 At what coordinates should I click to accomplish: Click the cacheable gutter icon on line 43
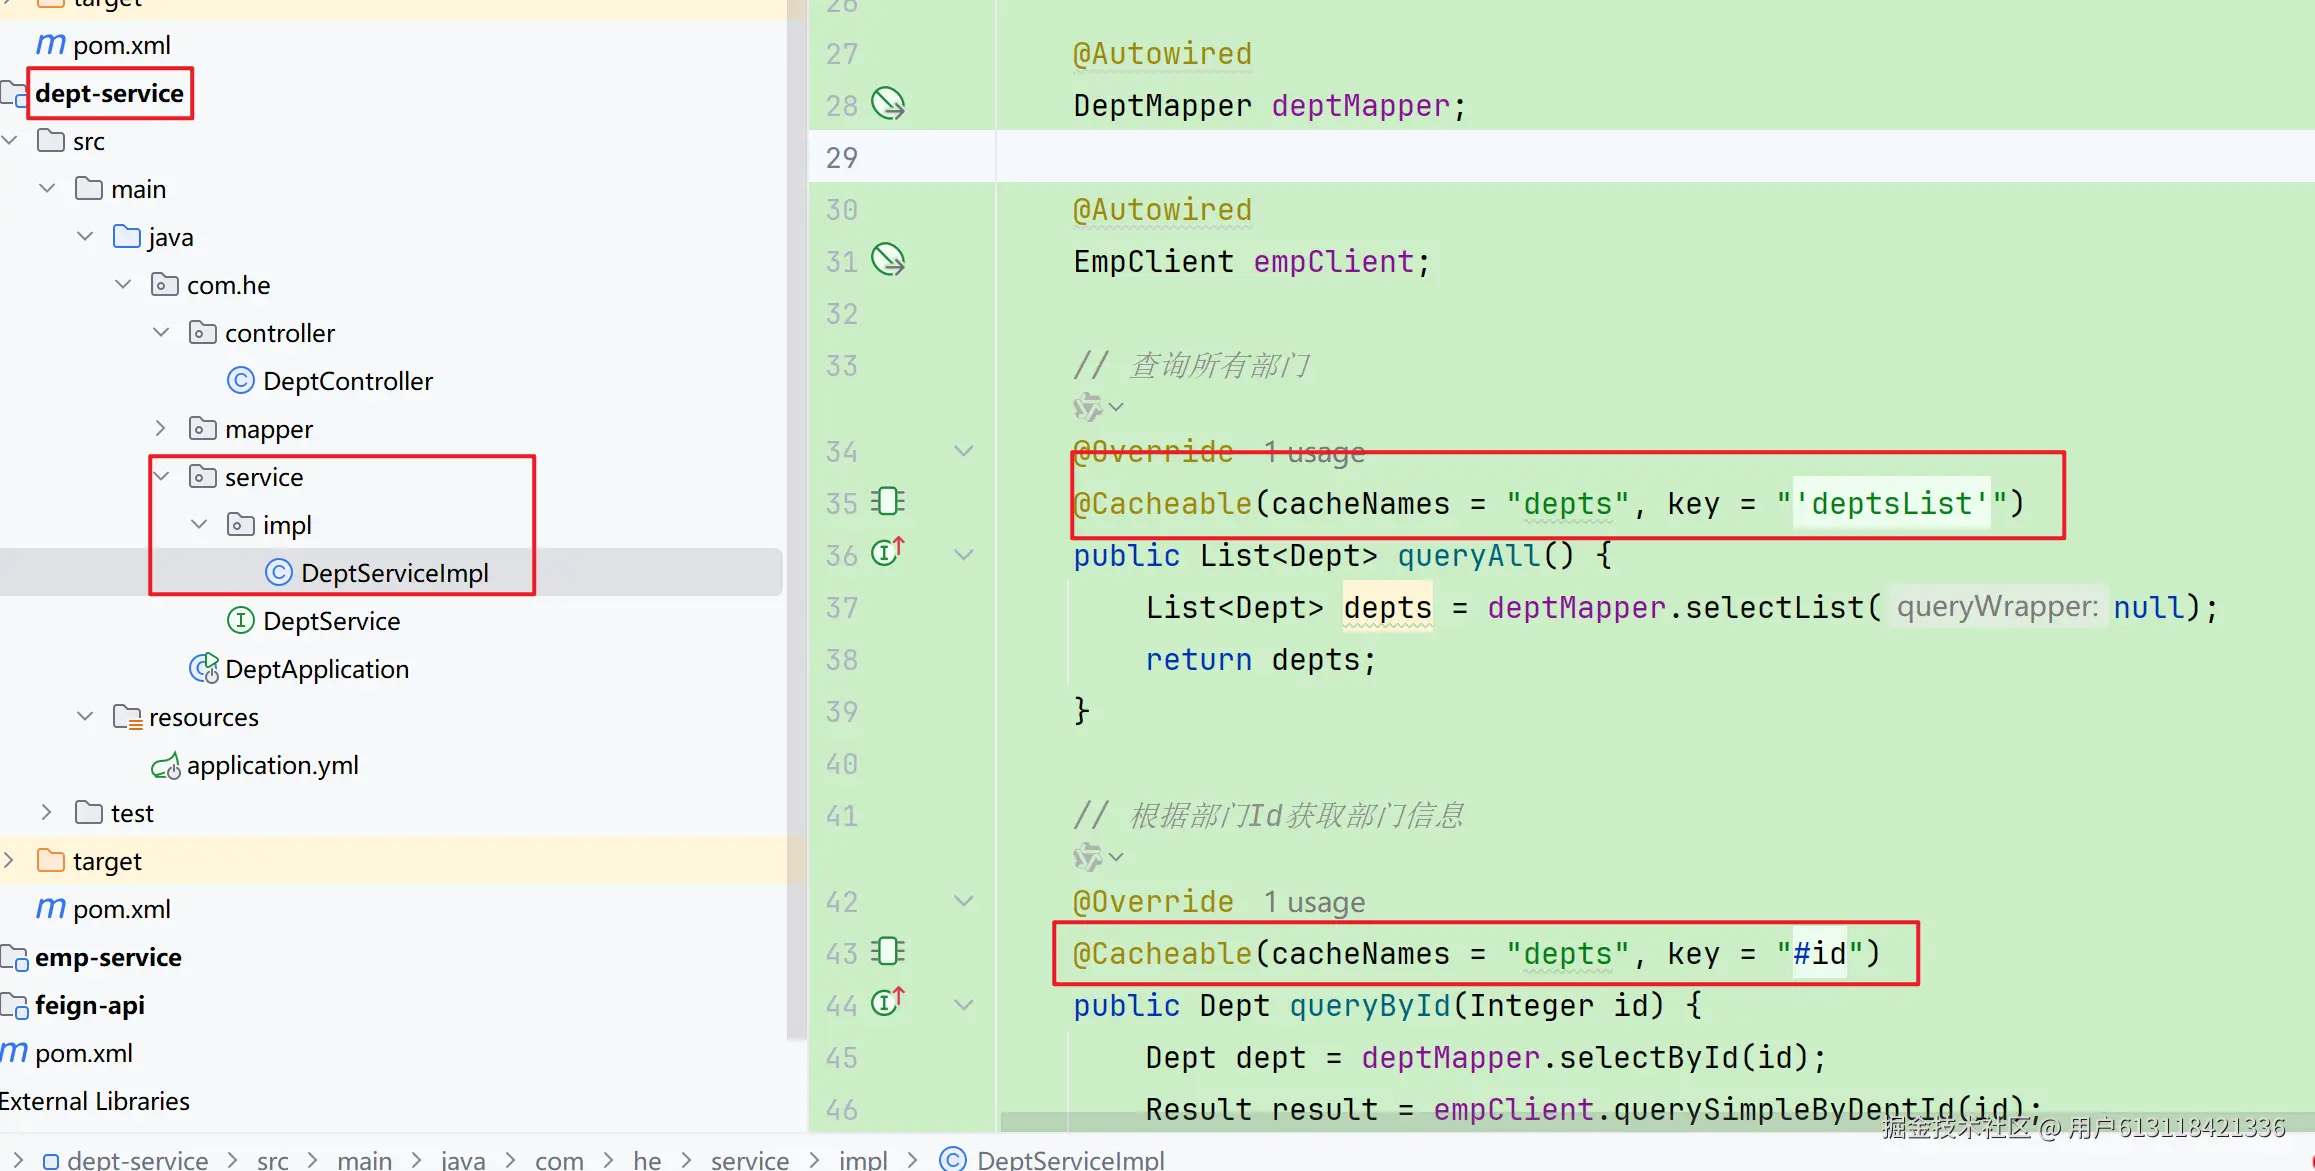888,951
